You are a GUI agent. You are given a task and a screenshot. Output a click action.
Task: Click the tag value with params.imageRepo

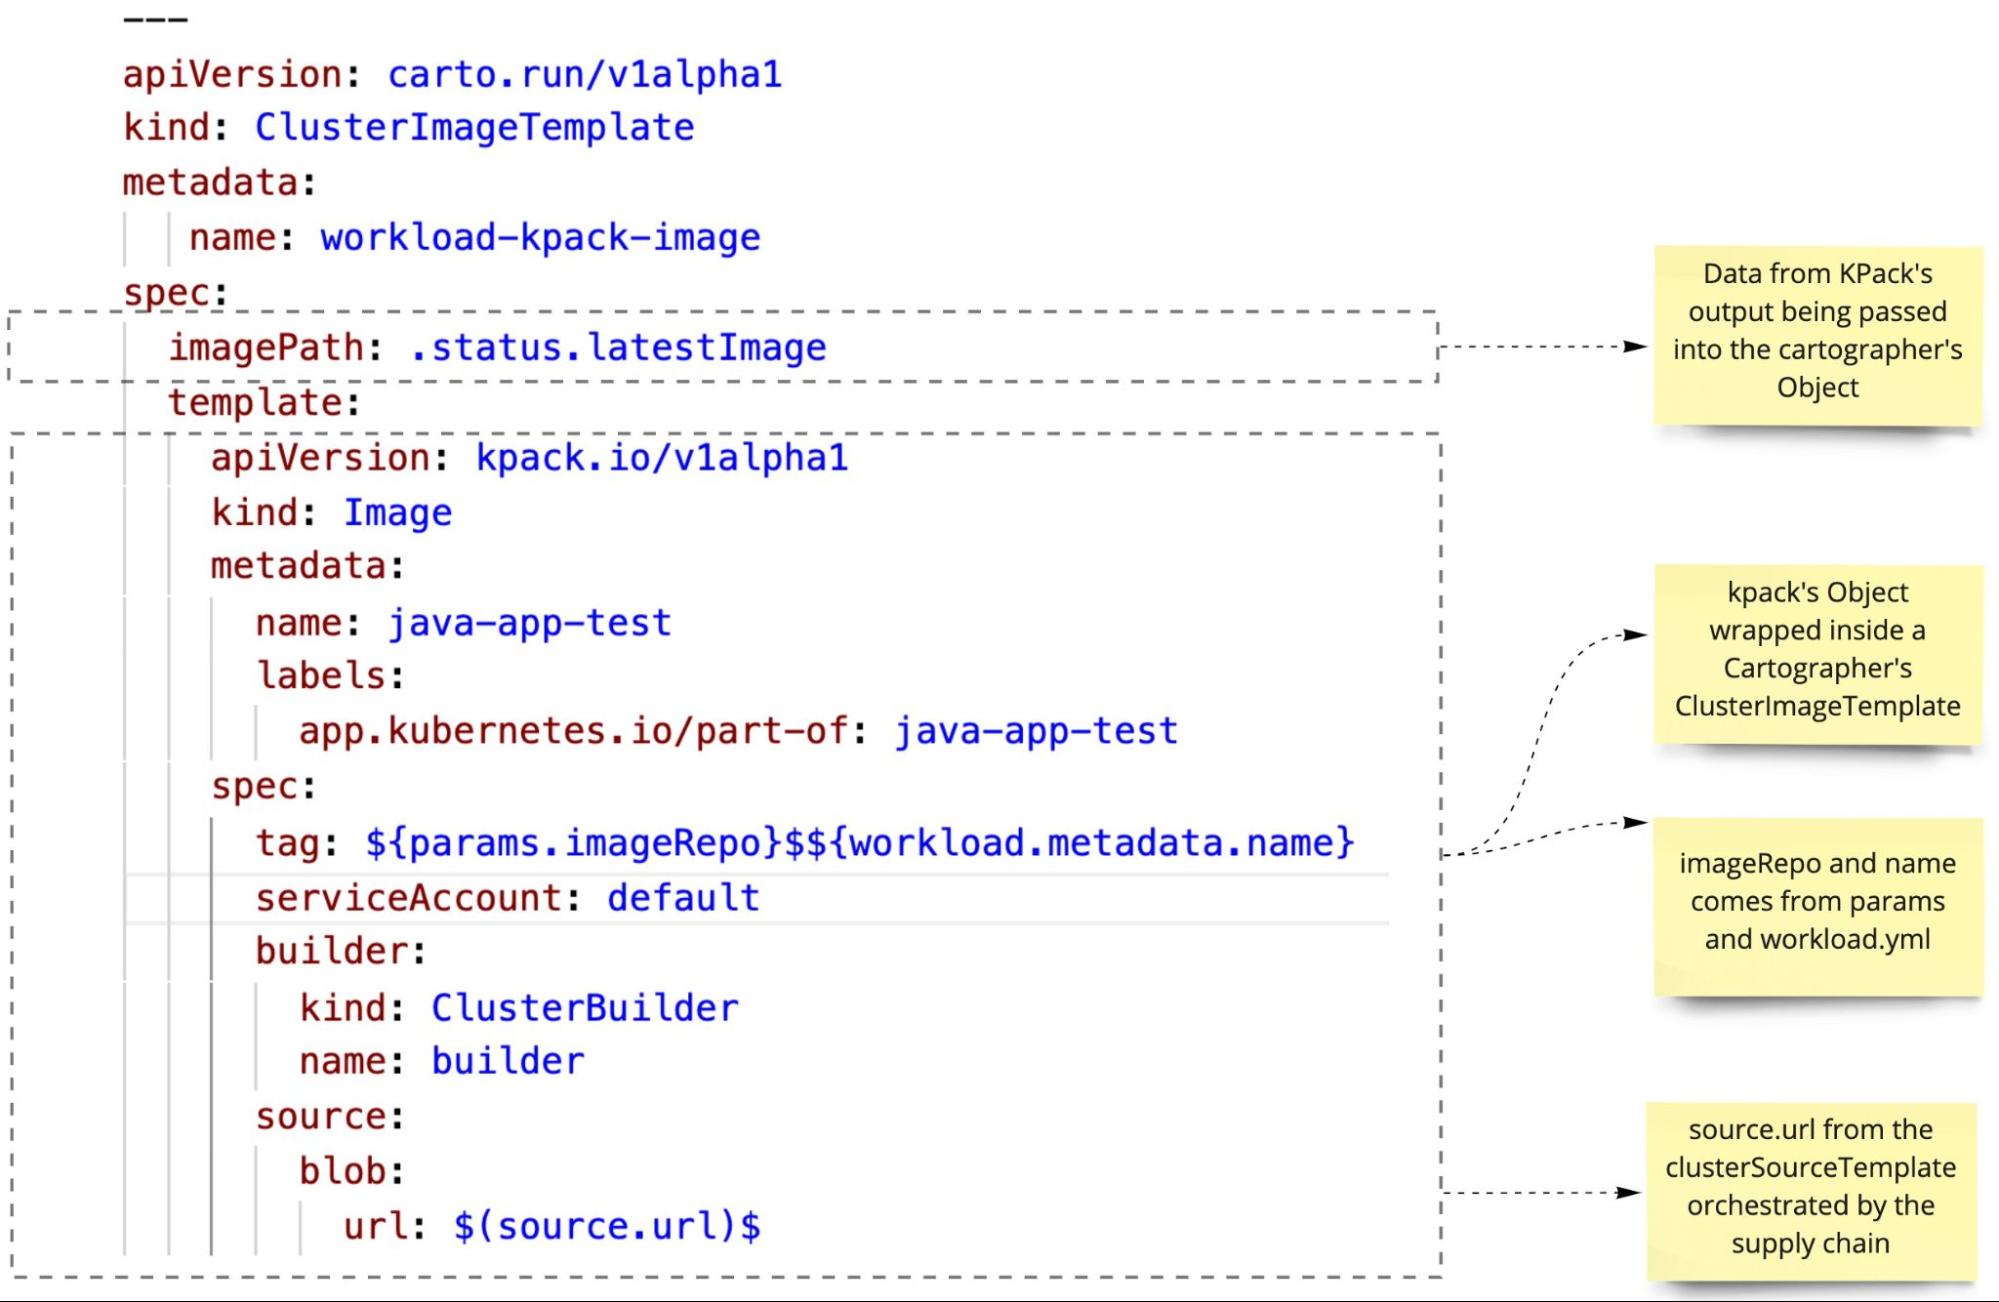pos(859,843)
